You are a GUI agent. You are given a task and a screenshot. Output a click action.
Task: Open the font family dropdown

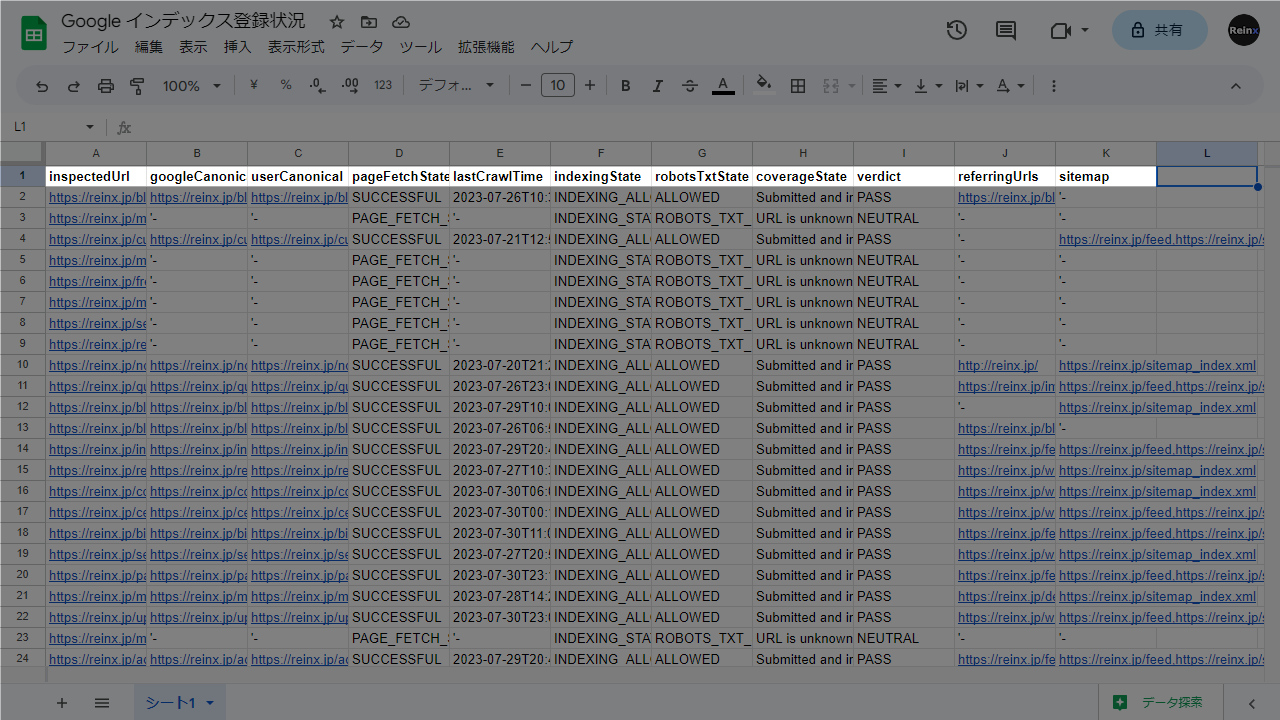click(x=456, y=86)
